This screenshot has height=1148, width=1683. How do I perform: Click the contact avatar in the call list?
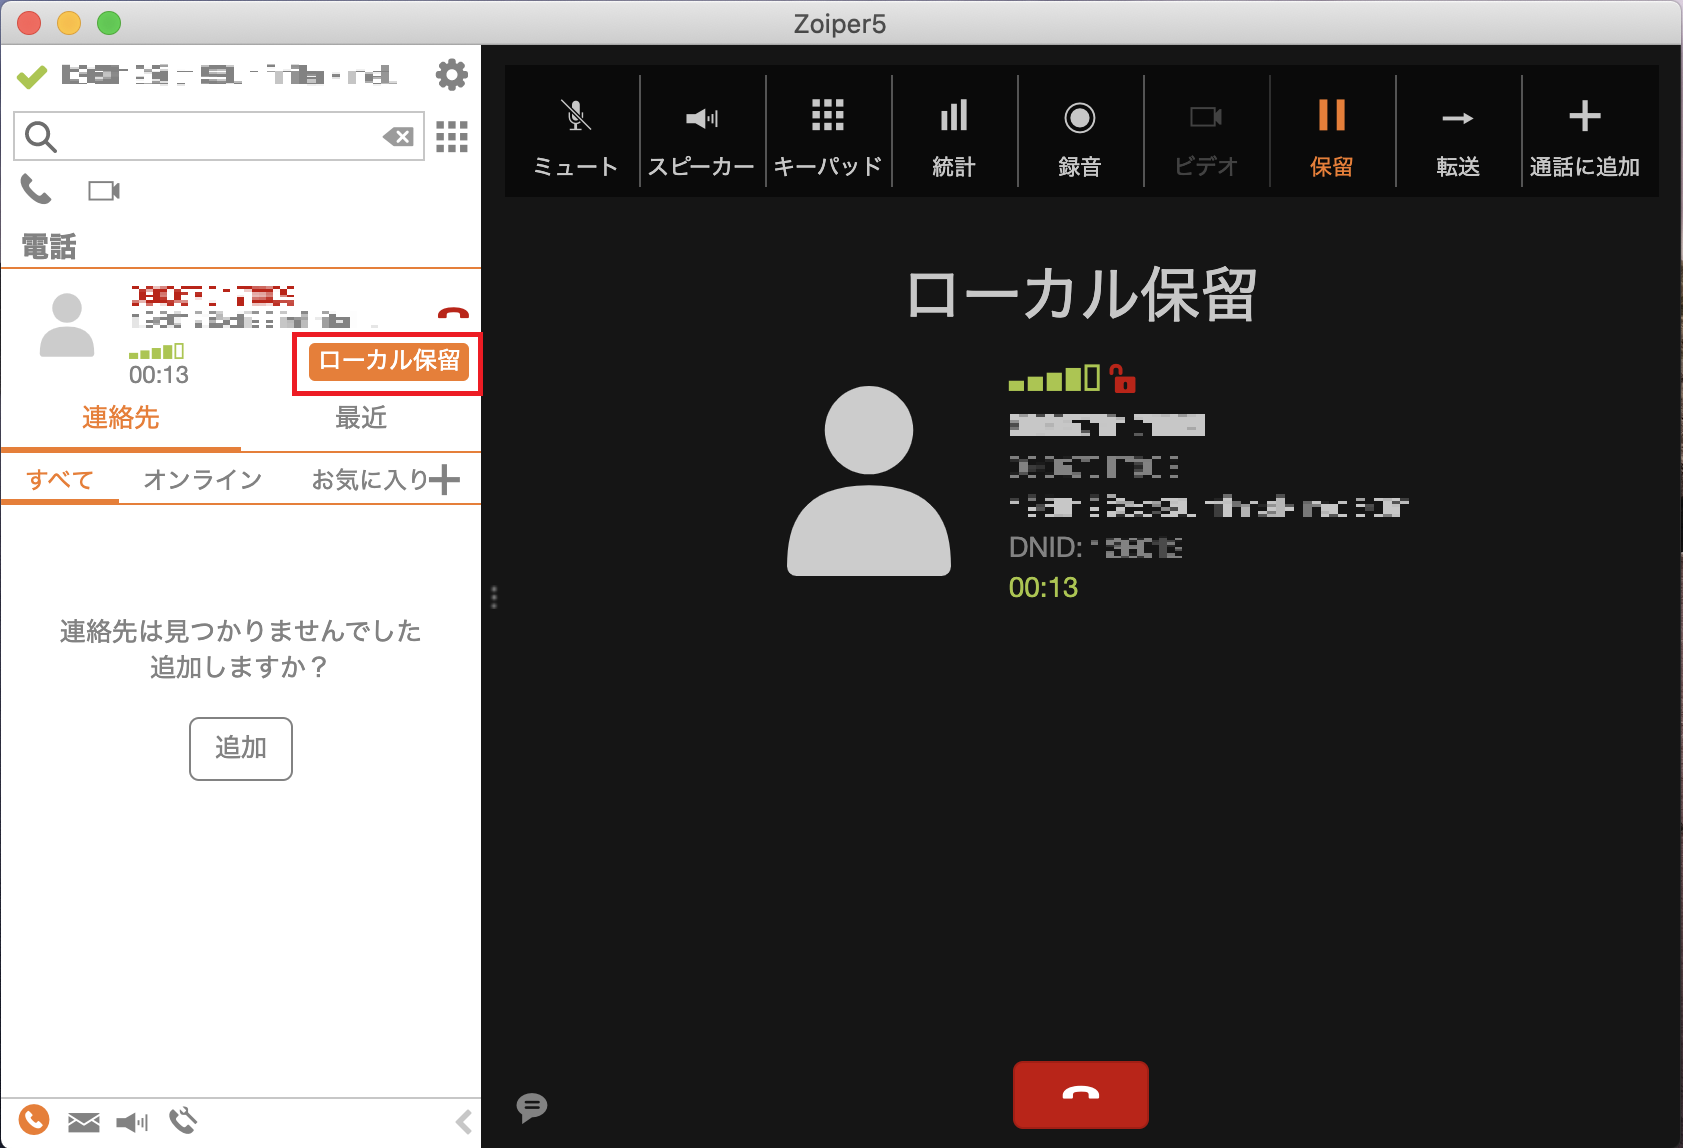[67, 325]
